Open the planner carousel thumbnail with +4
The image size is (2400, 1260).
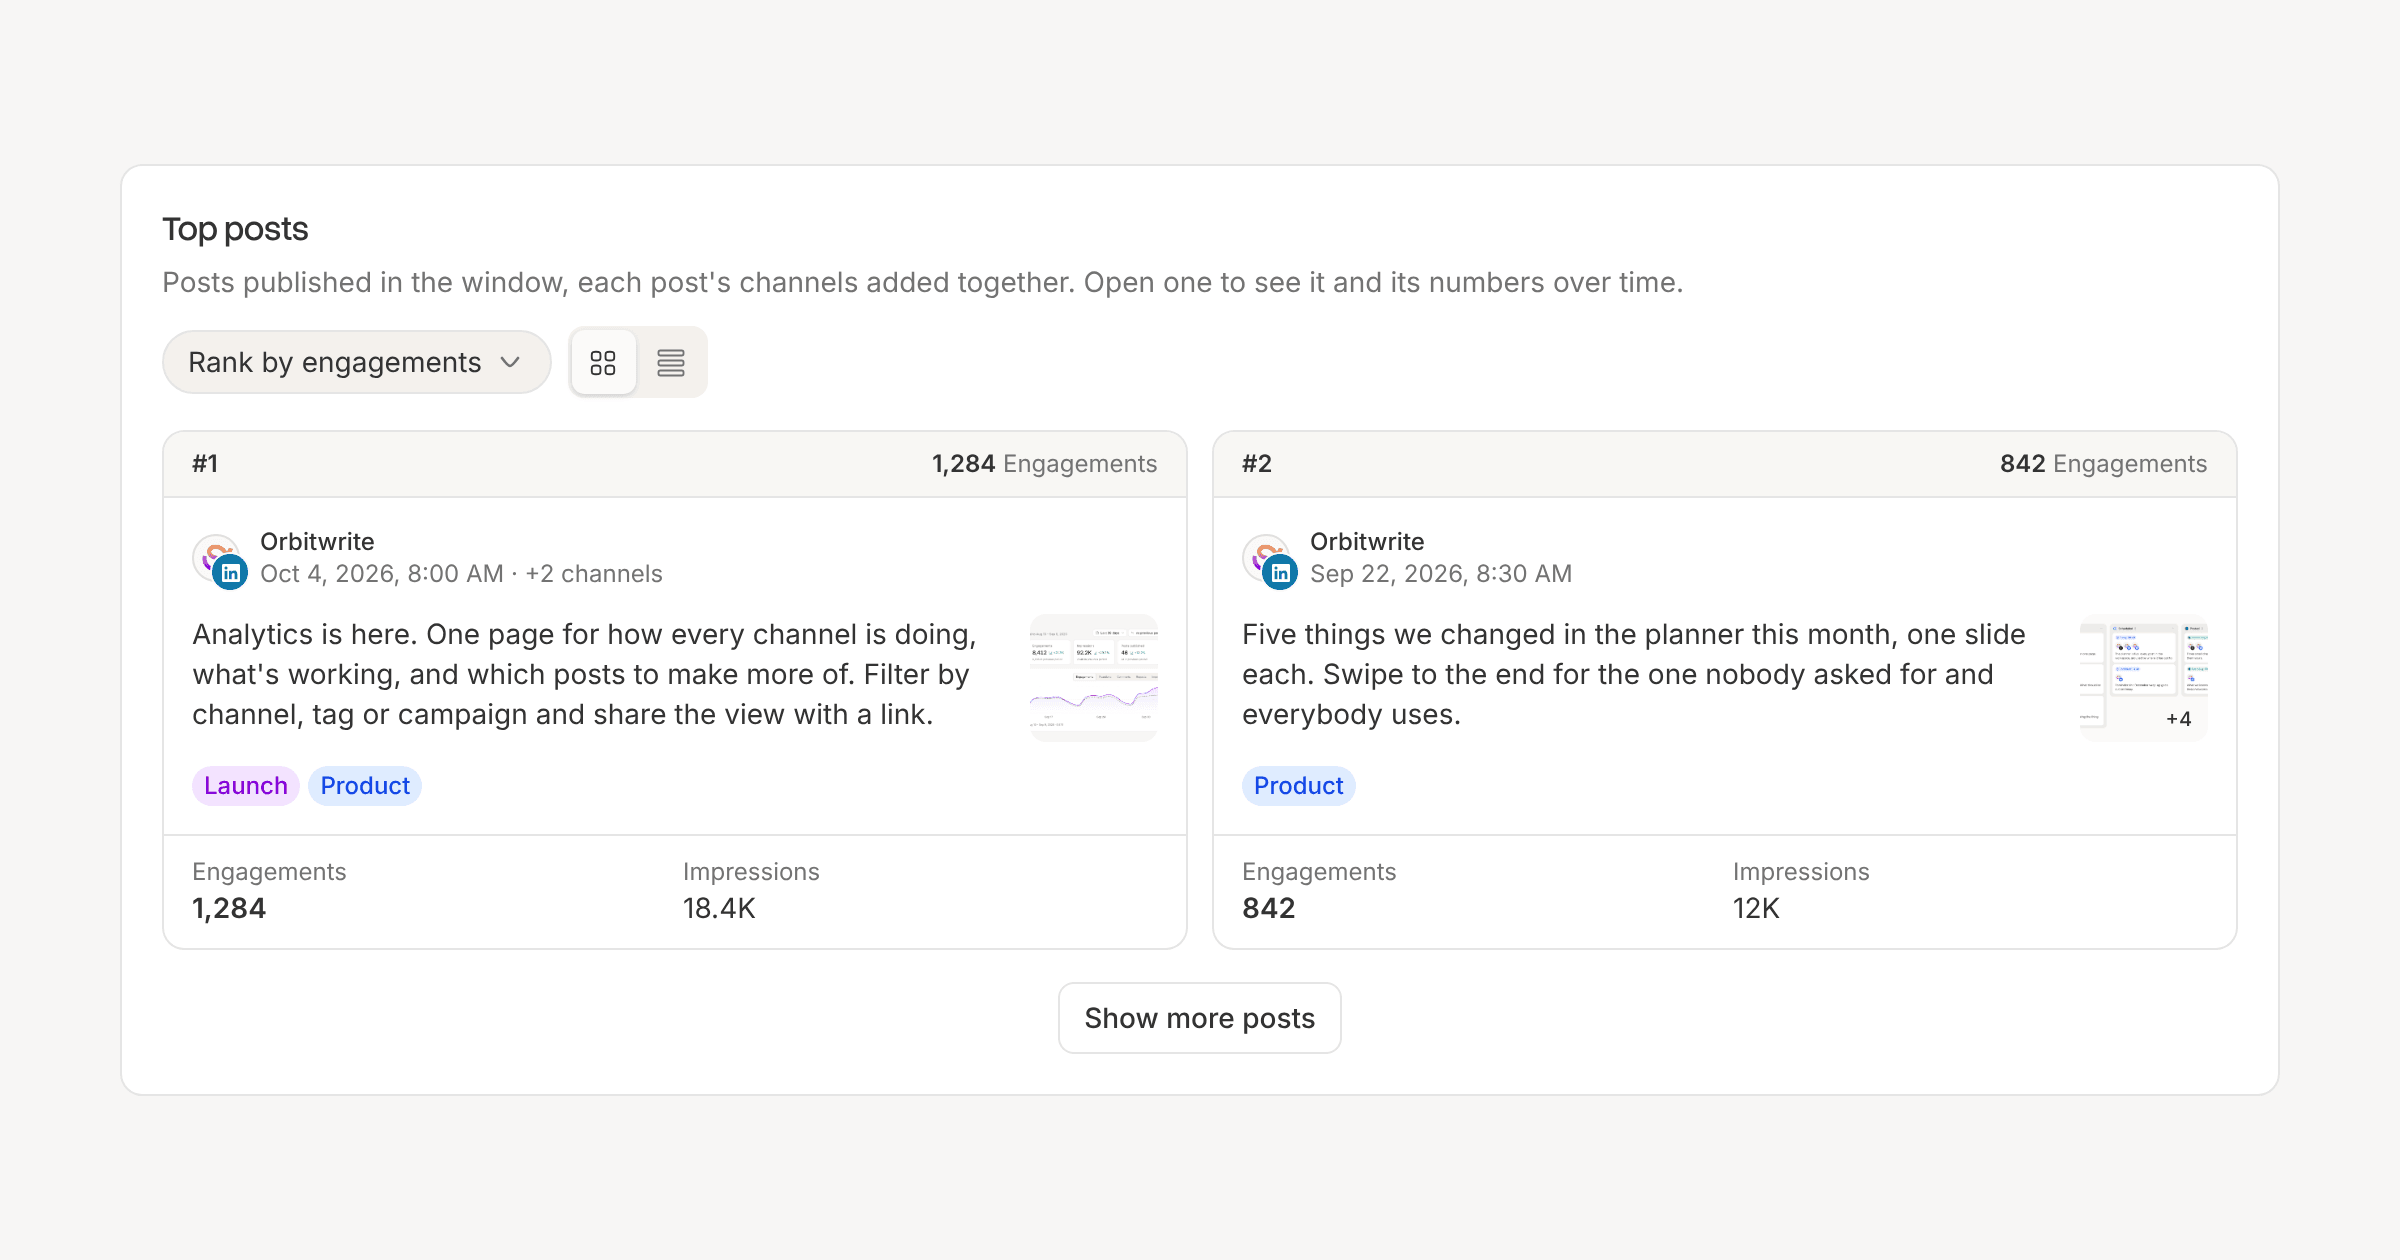point(2143,678)
